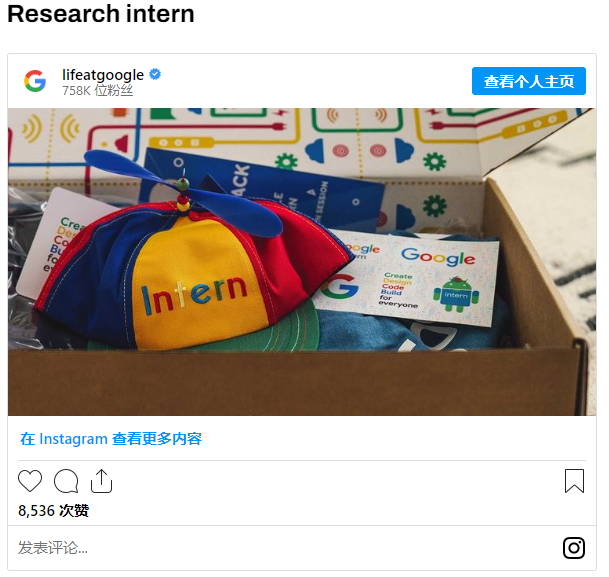Click the 758K 位粉丝 follower count
The height and width of the screenshot is (577, 609).
(x=97, y=90)
